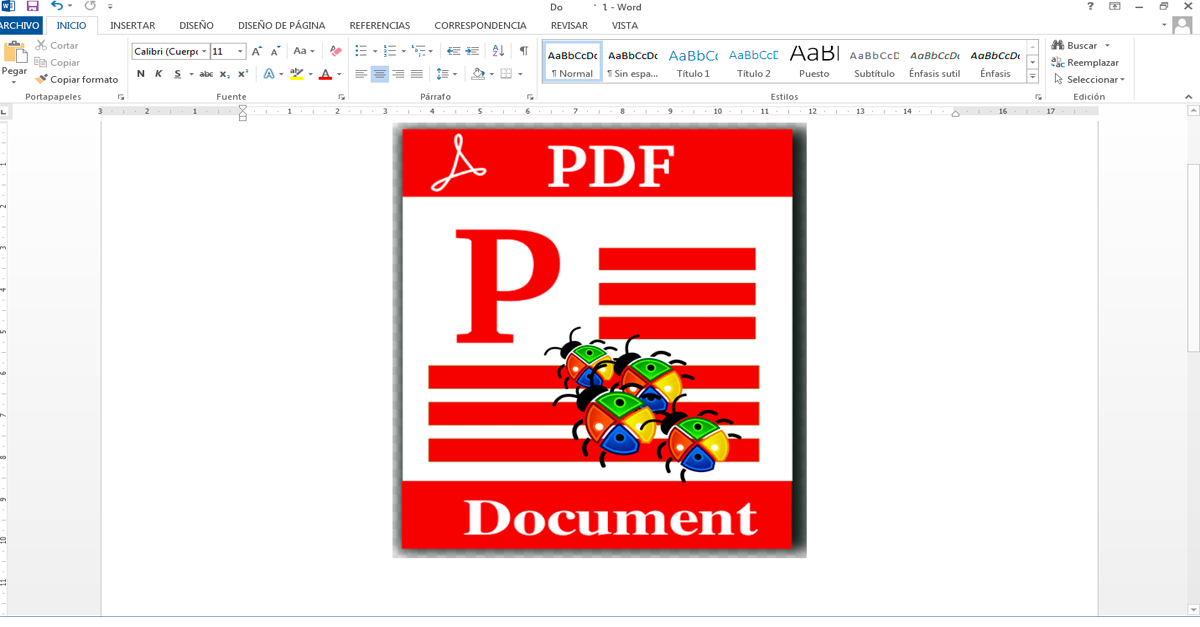This screenshot has height=627, width=1200.
Task: Click the borders icon
Action: [x=506, y=74]
